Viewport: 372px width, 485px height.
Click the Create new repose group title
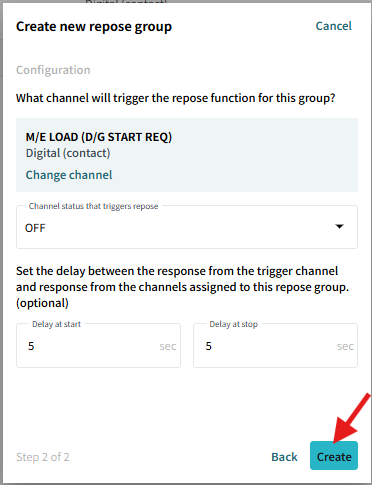pos(94,27)
